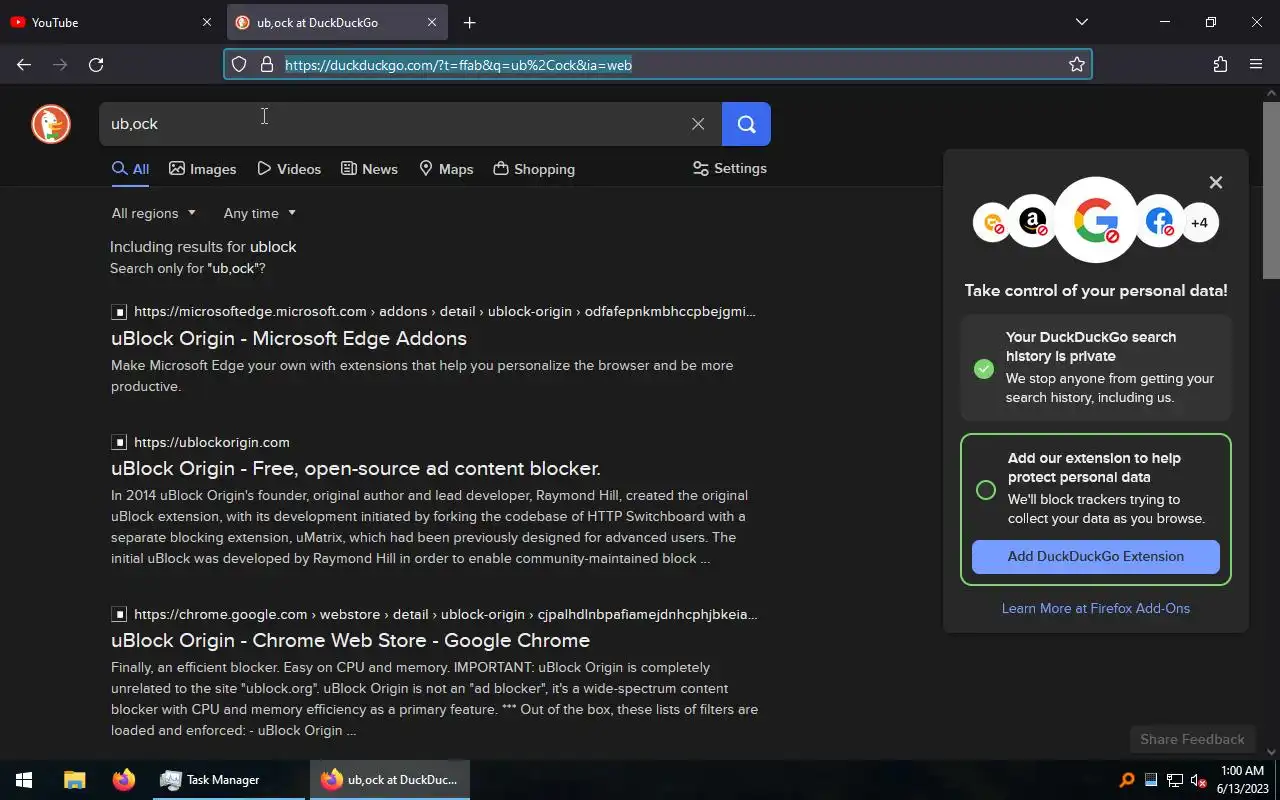Click the page vertical scrollbar thumb
The width and height of the screenshot is (1280, 800).
1271,190
